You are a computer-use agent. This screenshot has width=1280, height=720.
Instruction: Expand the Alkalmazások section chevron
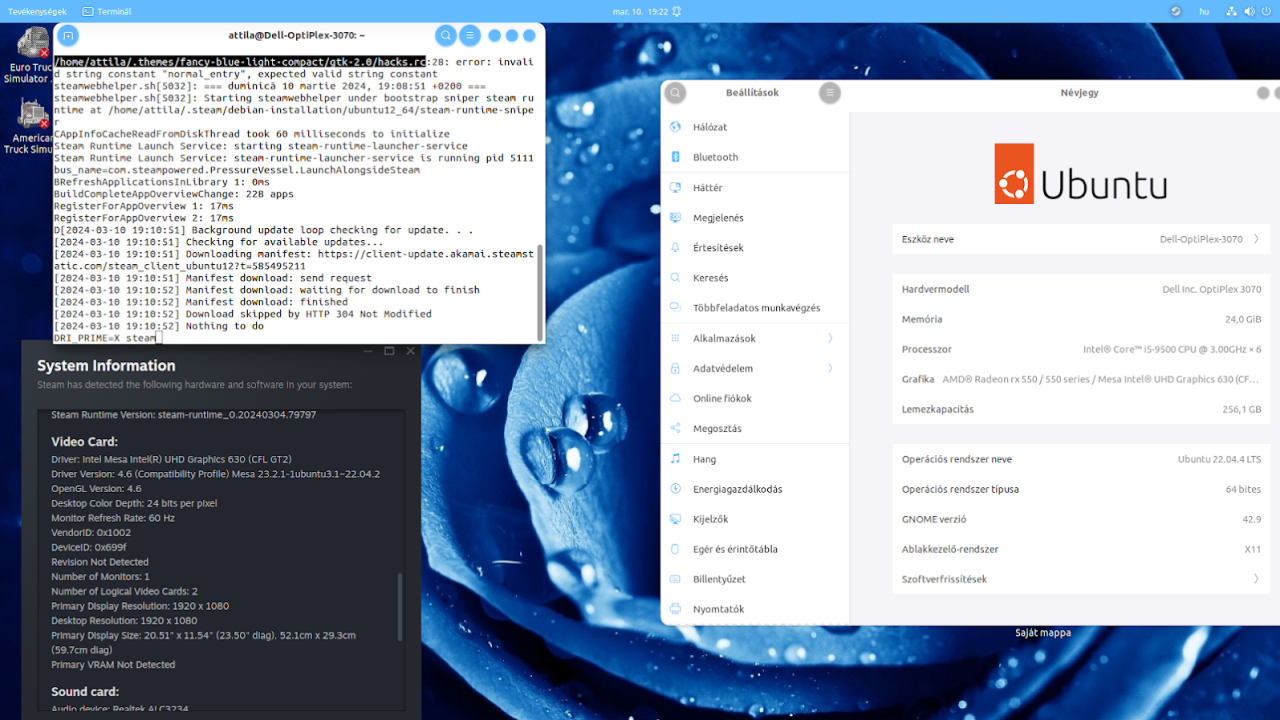pos(830,338)
